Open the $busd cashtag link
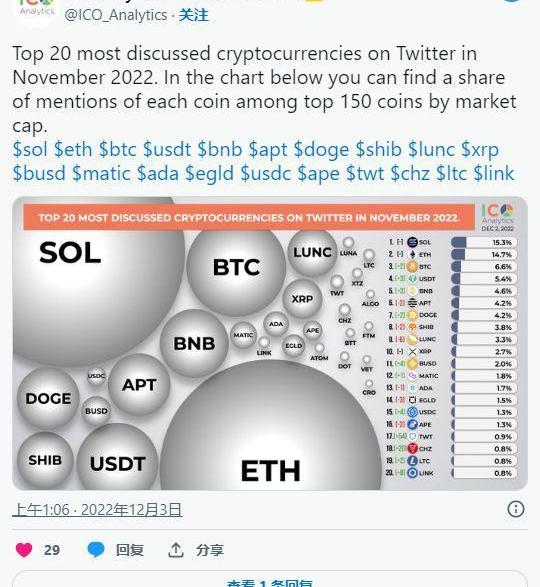This screenshot has width=540, height=587. [39, 173]
